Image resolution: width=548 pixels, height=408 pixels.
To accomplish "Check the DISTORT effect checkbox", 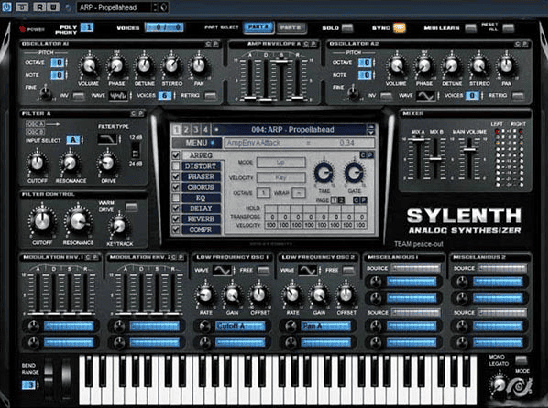I will point(176,166).
